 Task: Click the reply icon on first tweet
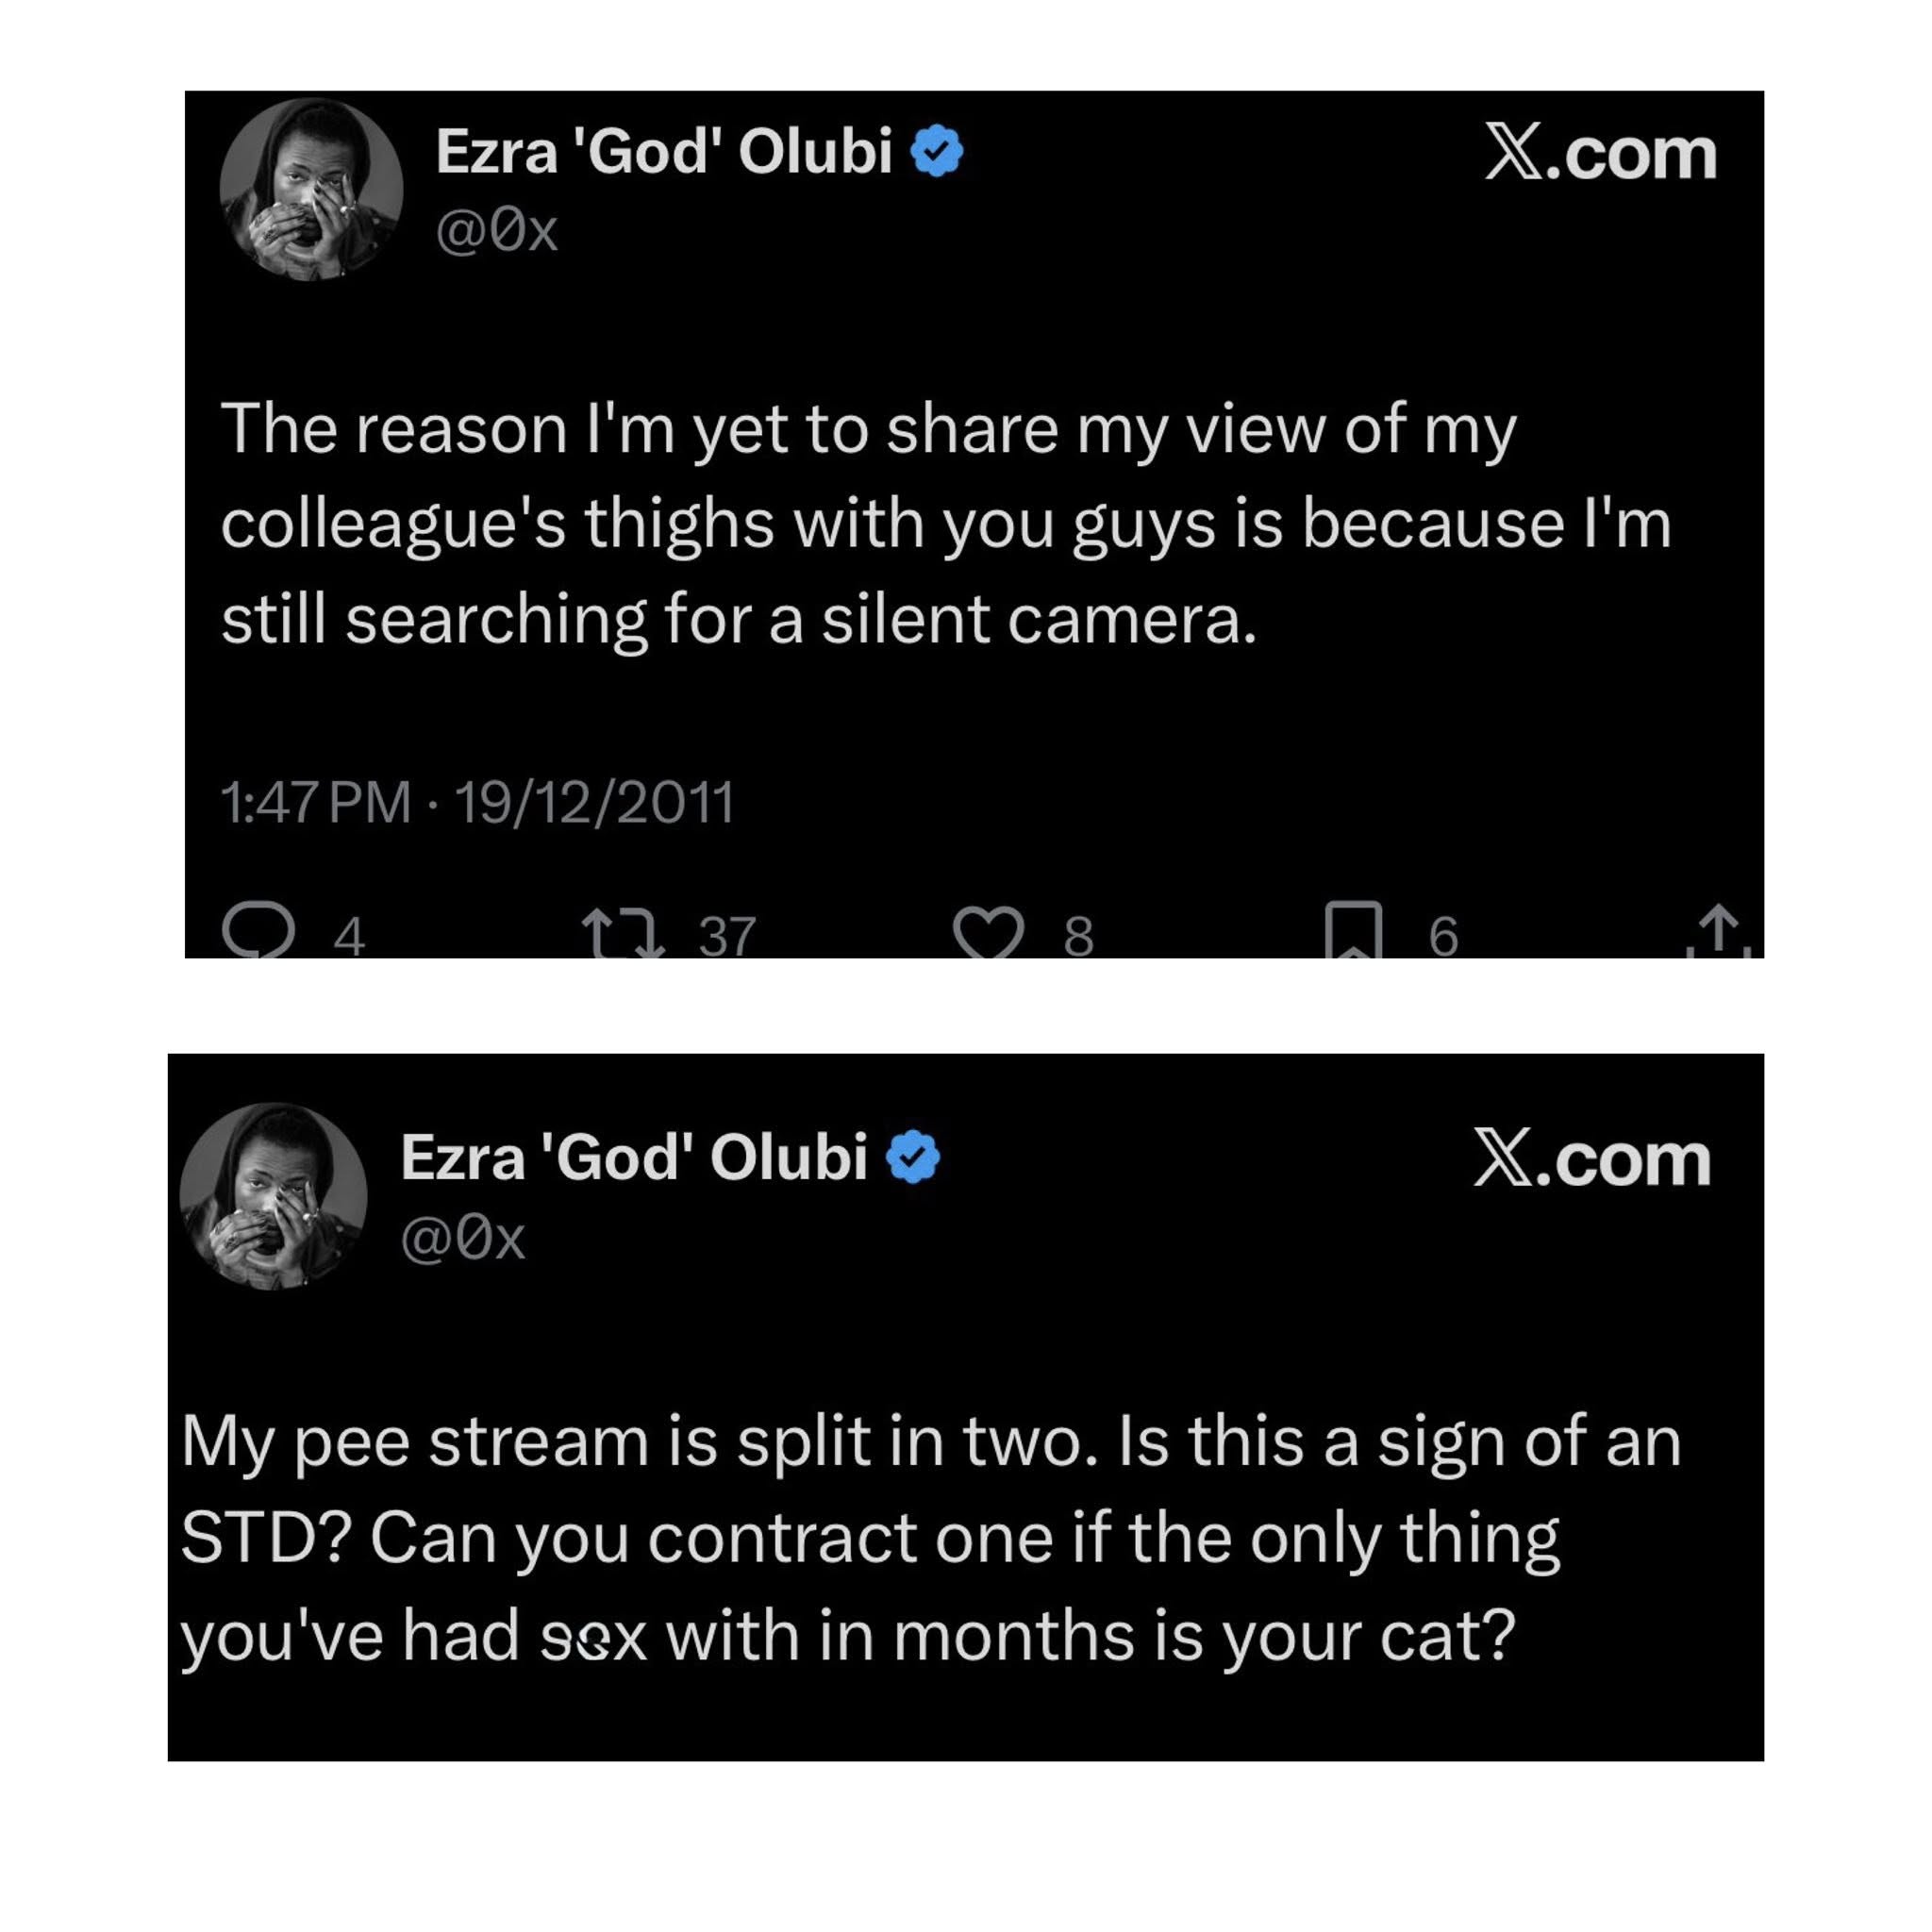click(258, 931)
